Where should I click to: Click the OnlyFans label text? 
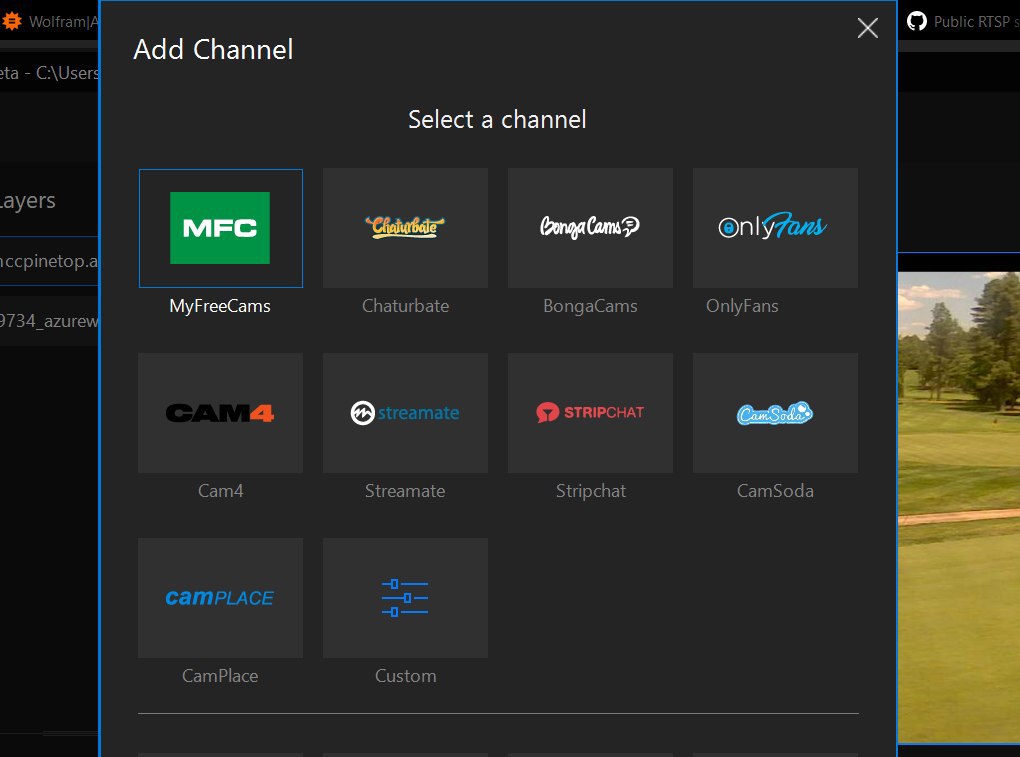[x=742, y=306]
